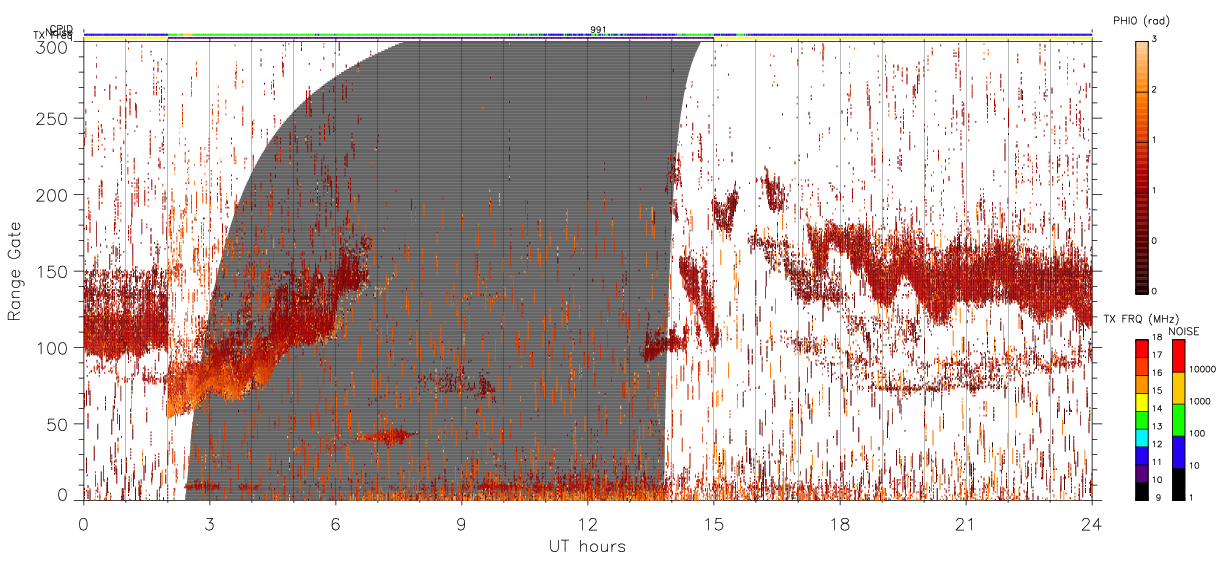This screenshot has height=567, width=1228.
Task: Click the y-axis tick label '300'
Action: (54, 47)
